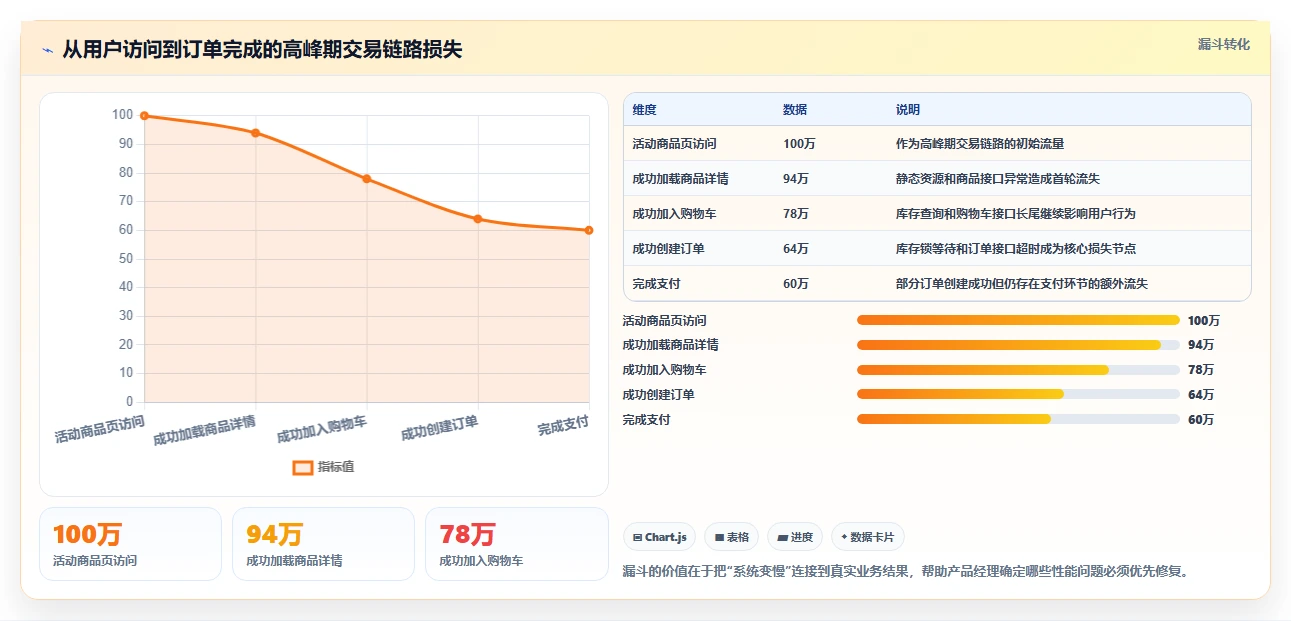Screen dimensions: 1291x621
Task: Click the 完成支付 progress bar
Action: pyautogui.click(x=1018, y=419)
